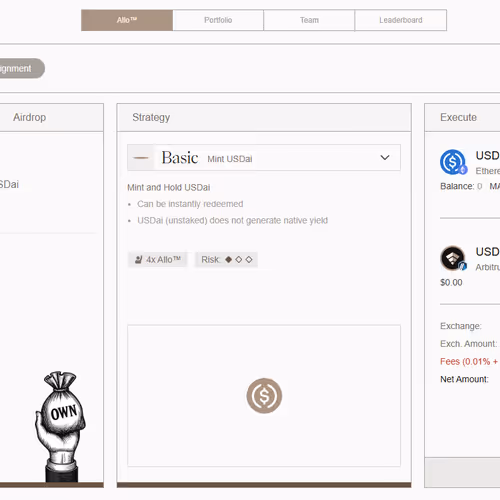The height and width of the screenshot is (500, 500).
Task: Click the blue USDC Ethereum token icon
Action: click(453, 162)
